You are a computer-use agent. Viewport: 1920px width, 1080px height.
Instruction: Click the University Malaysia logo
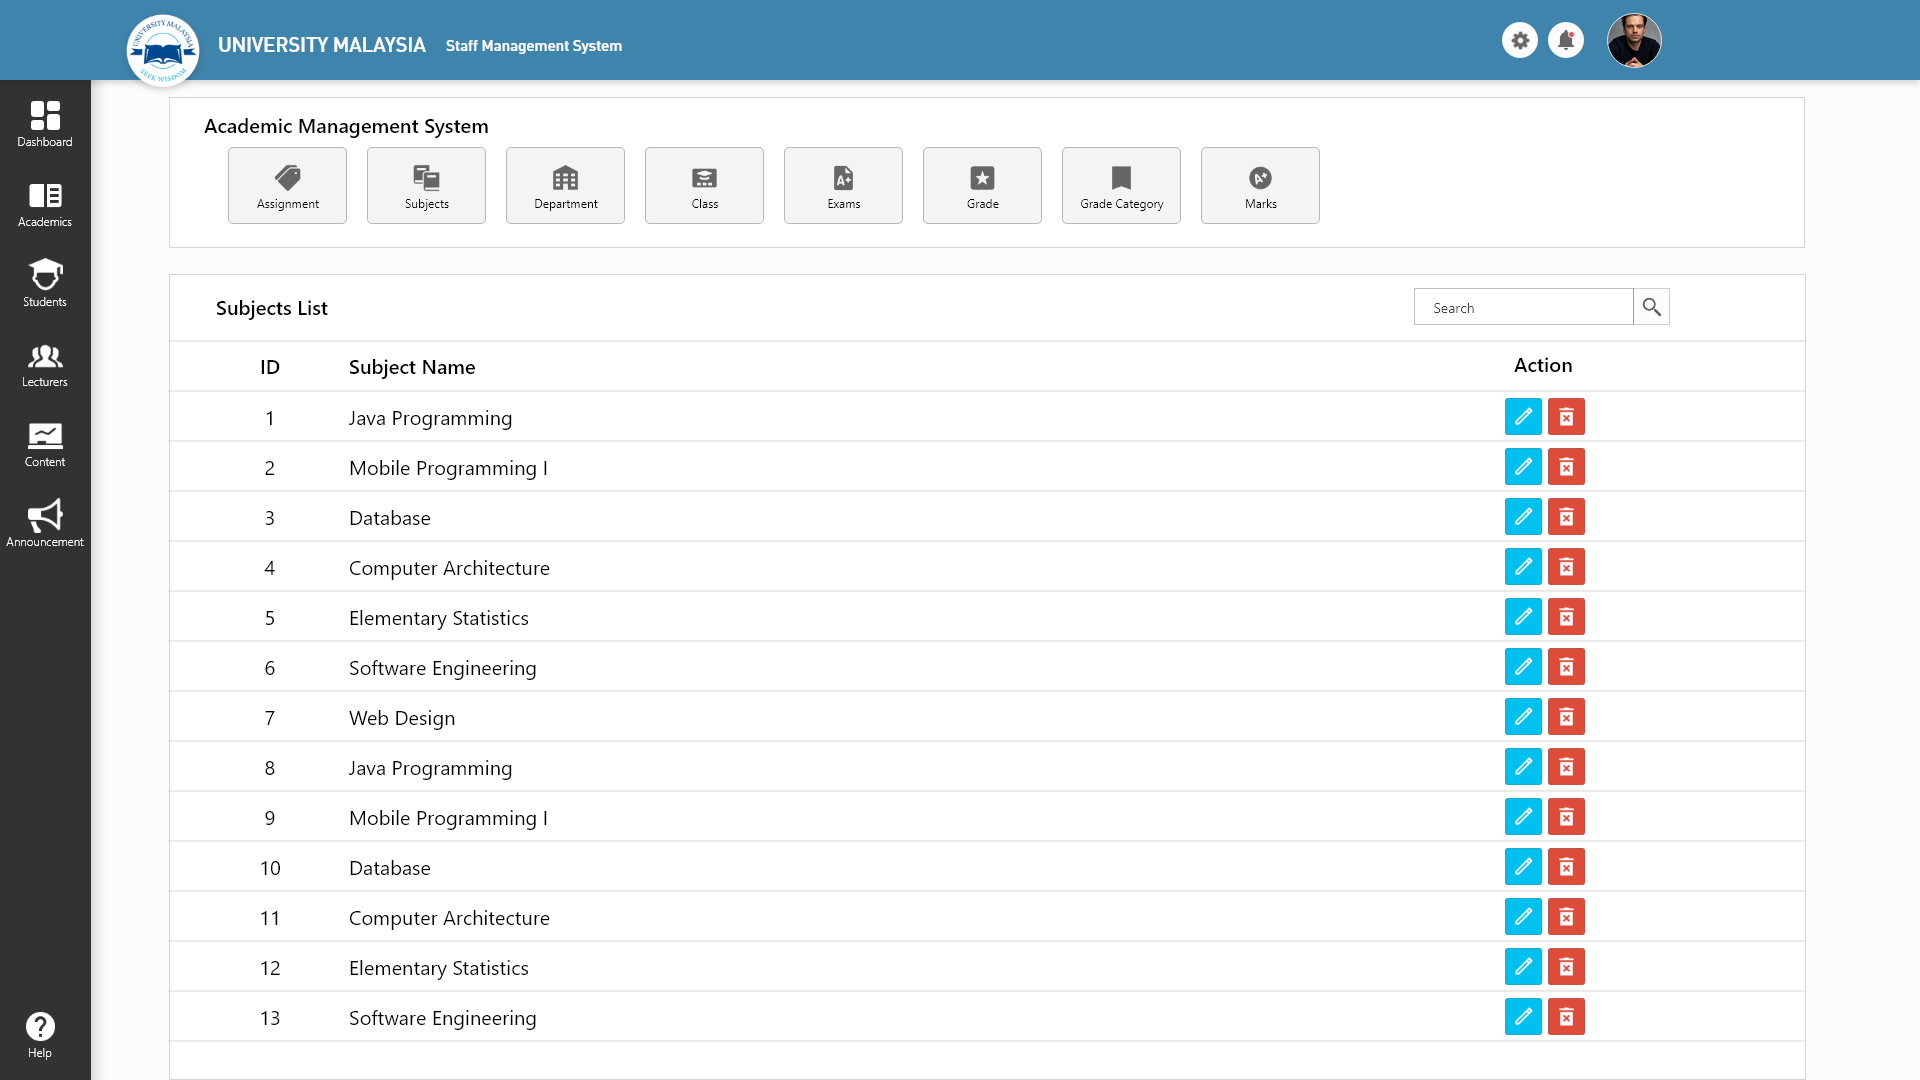[163, 50]
